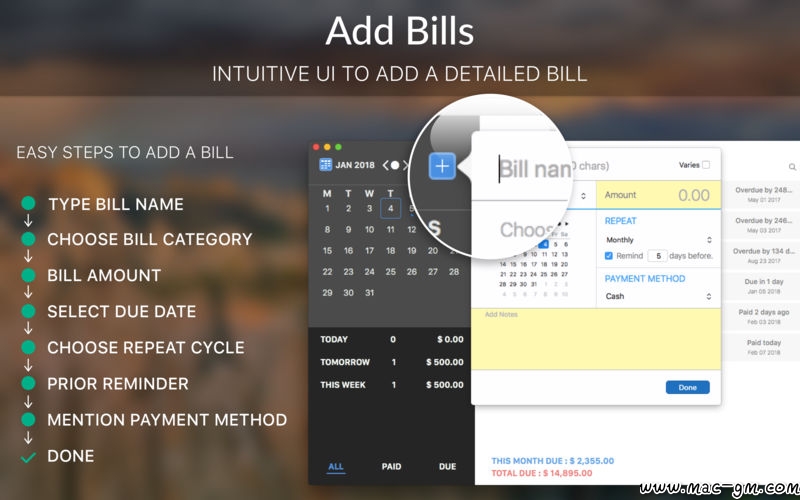Select day 31 in main calendar
This screenshot has width=800, height=500.
point(369,293)
